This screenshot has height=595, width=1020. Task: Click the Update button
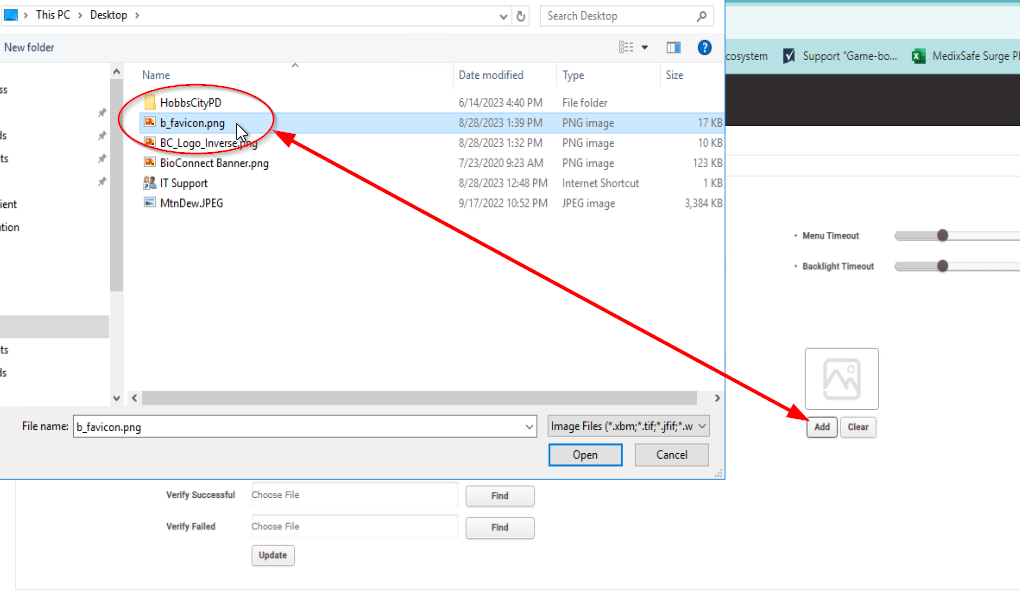pyautogui.click(x=273, y=555)
